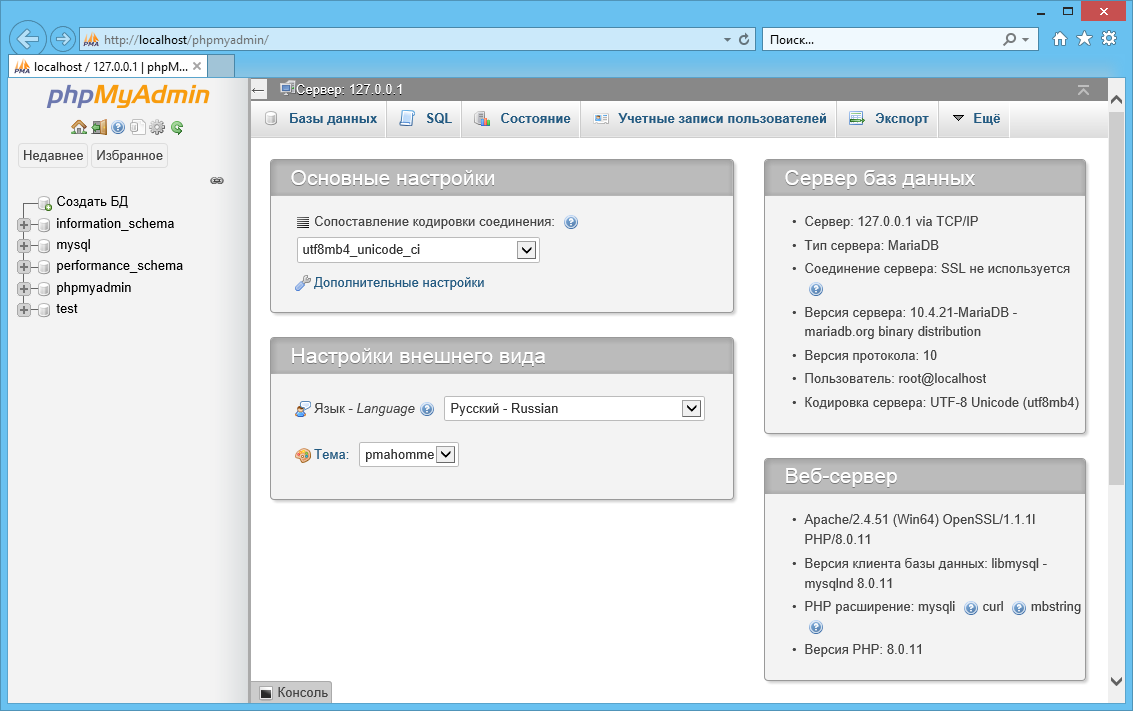
Task: Open the information_schema database name
Action: point(115,224)
